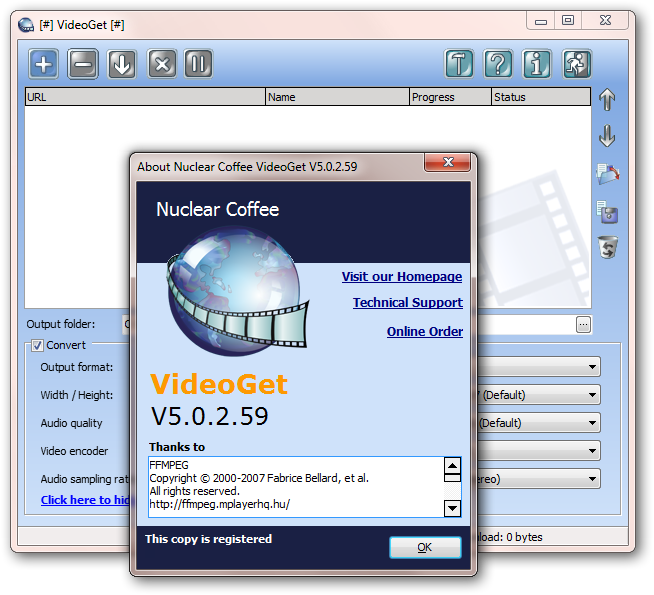Pause downloads with the pause toolbar icon
The height and width of the screenshot is (595, 654).
pyautogui.click(x=199, y=64)
